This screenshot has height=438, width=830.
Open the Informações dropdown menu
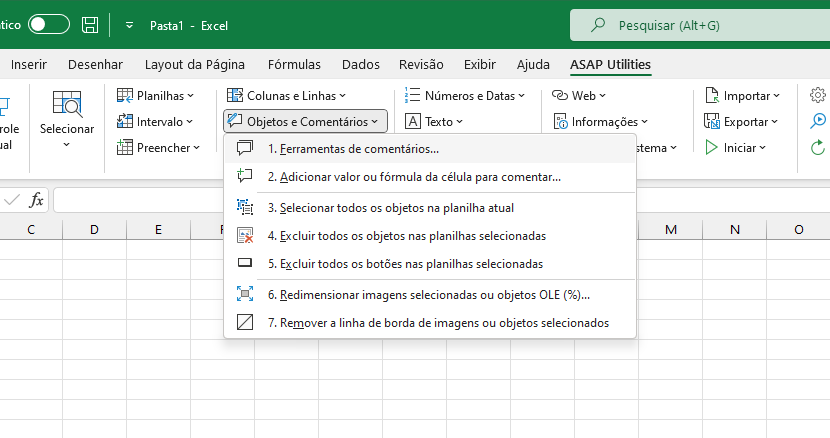(x=601, y=121)
